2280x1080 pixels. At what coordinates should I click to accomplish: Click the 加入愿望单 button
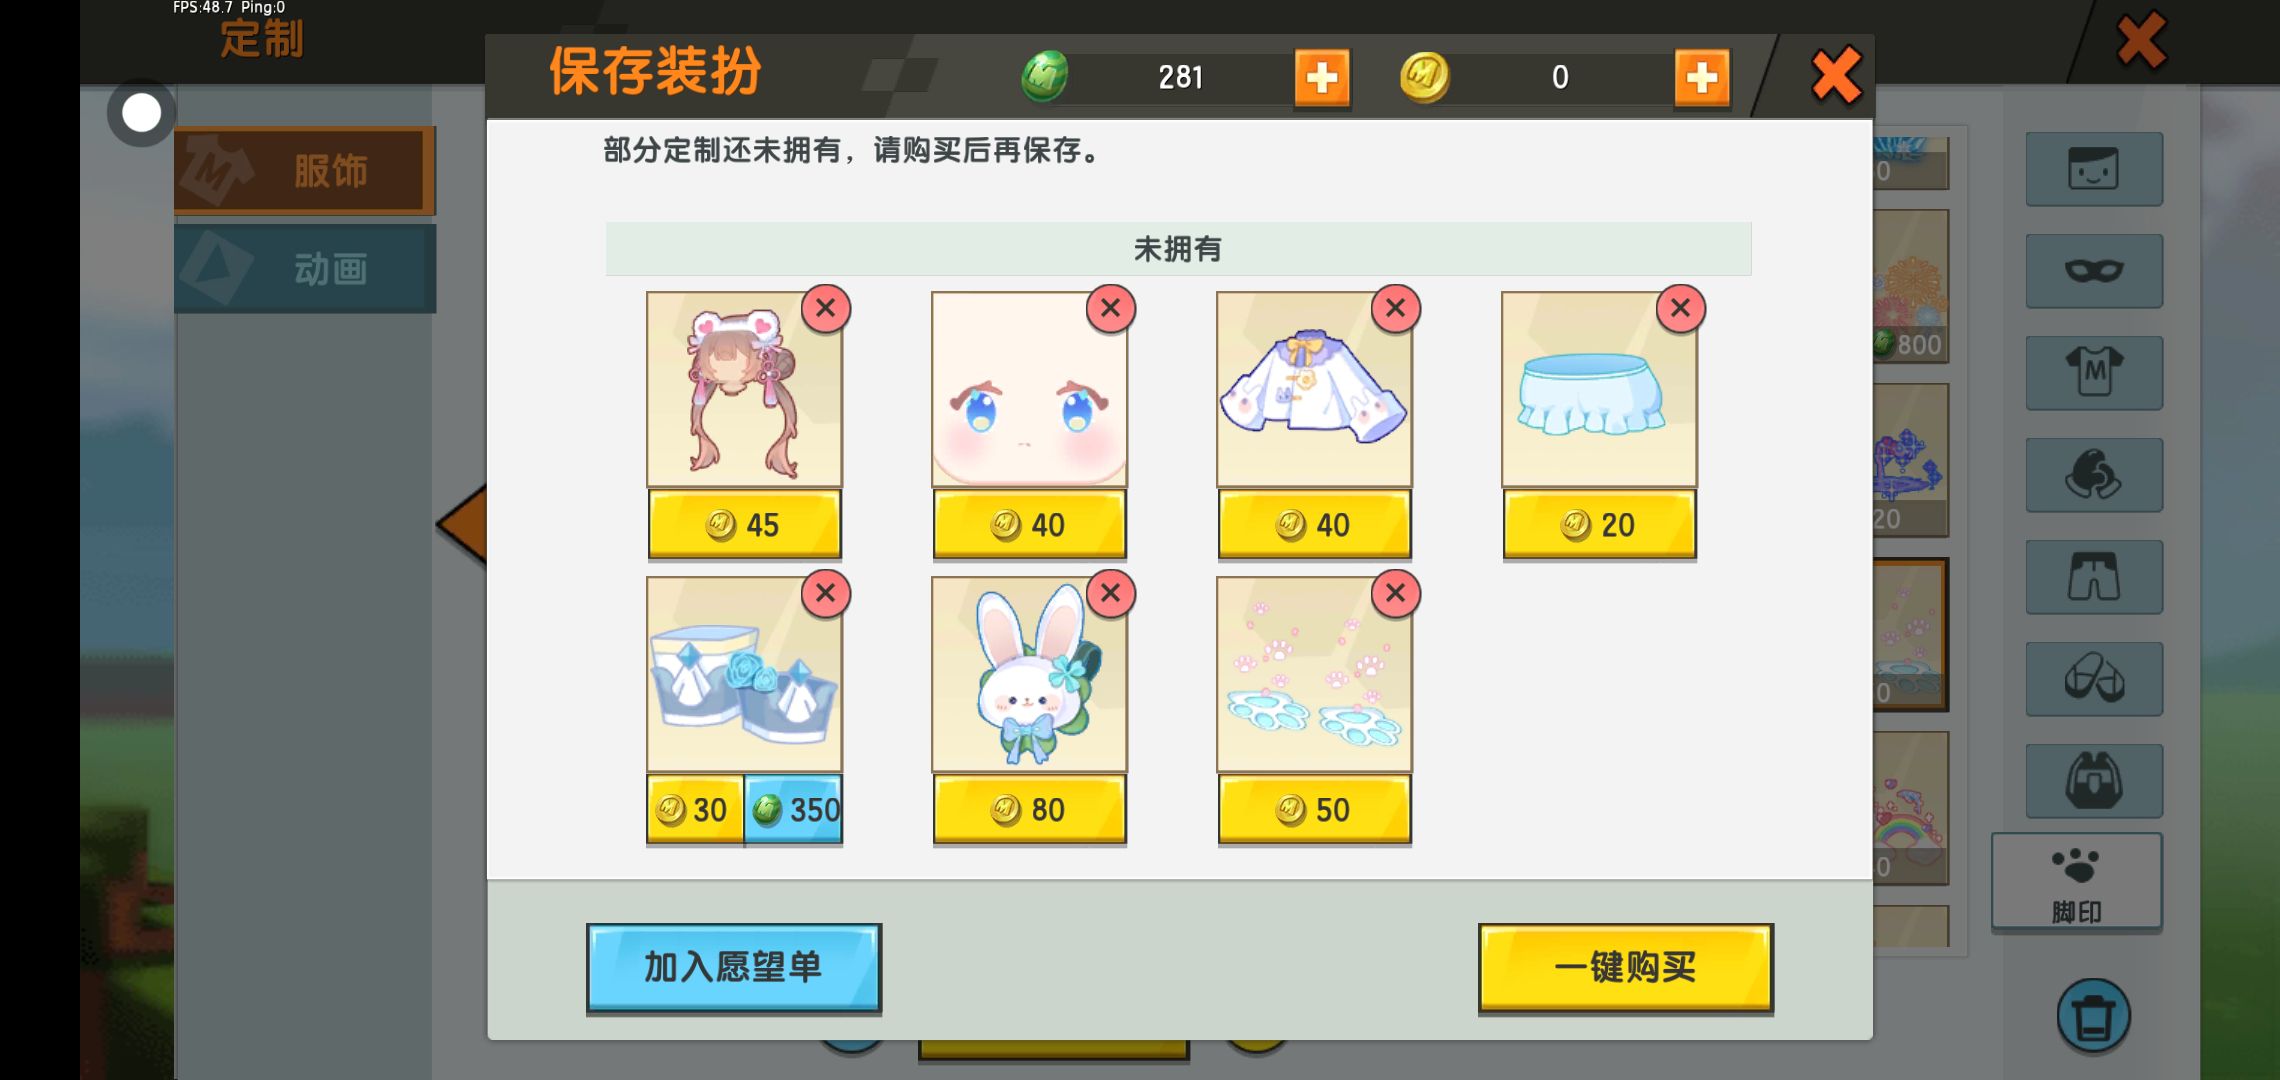tap(734, 967)
